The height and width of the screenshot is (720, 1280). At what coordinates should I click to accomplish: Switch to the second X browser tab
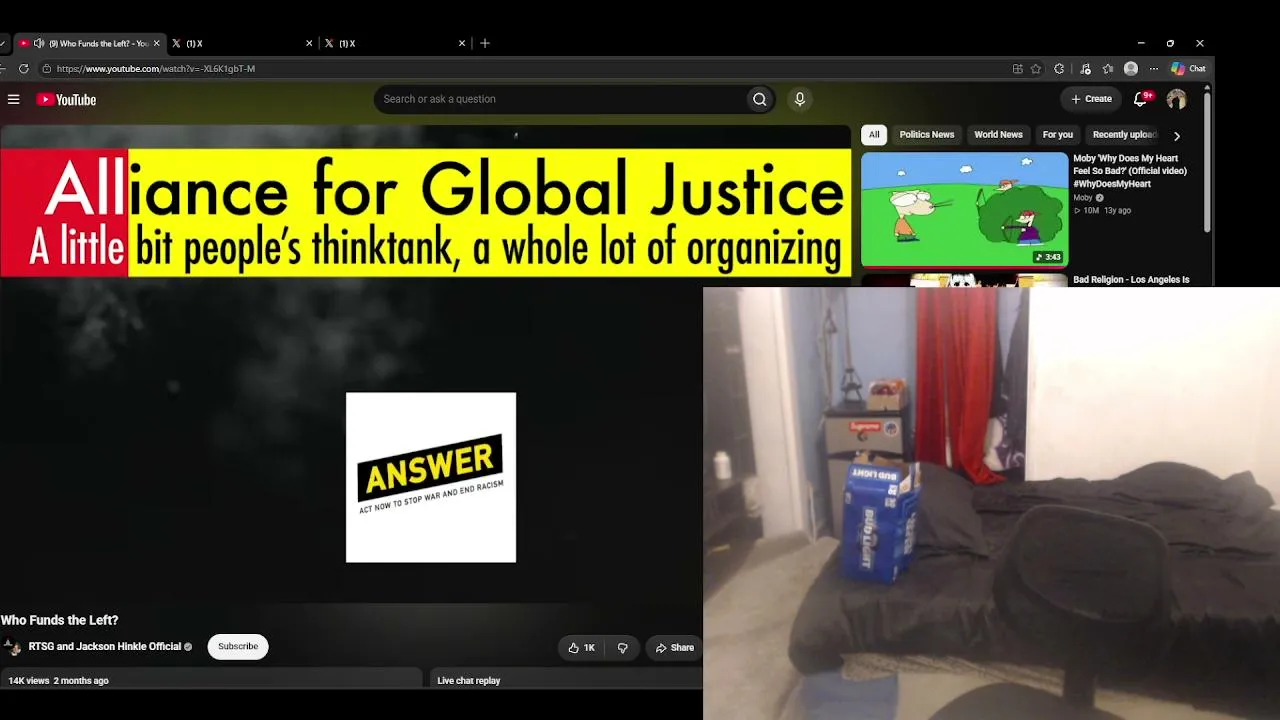[x=242, y=43]
